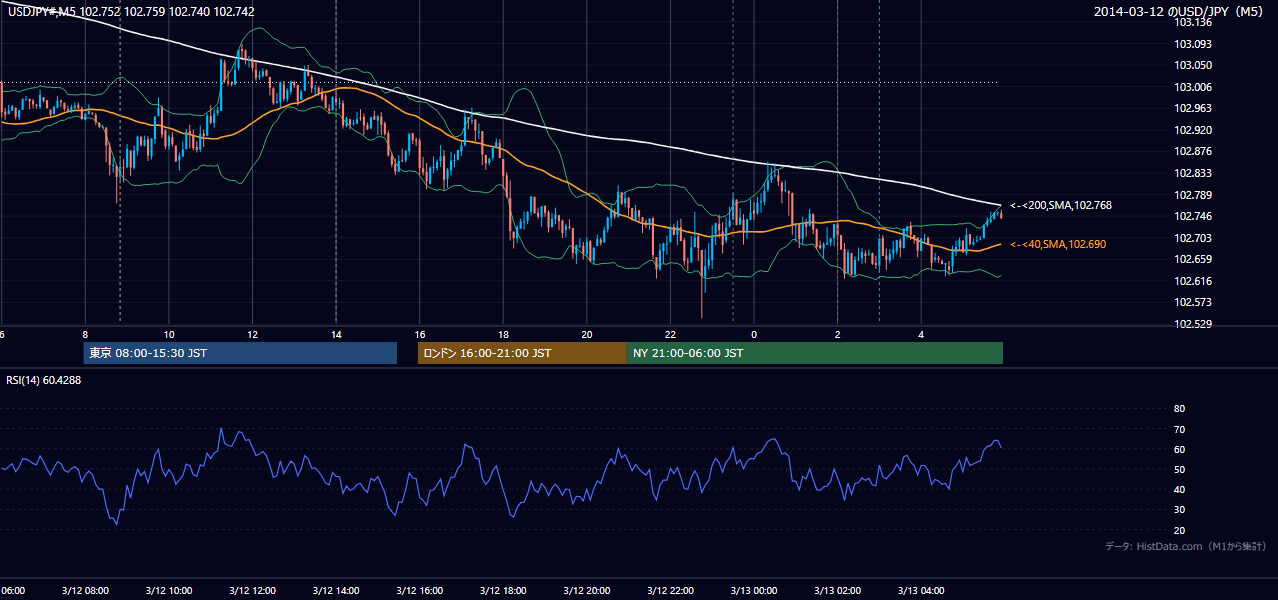Screen dimensions: 1278x600
Task: Click the RSI 40 level label
Action: click(1179, 490)
